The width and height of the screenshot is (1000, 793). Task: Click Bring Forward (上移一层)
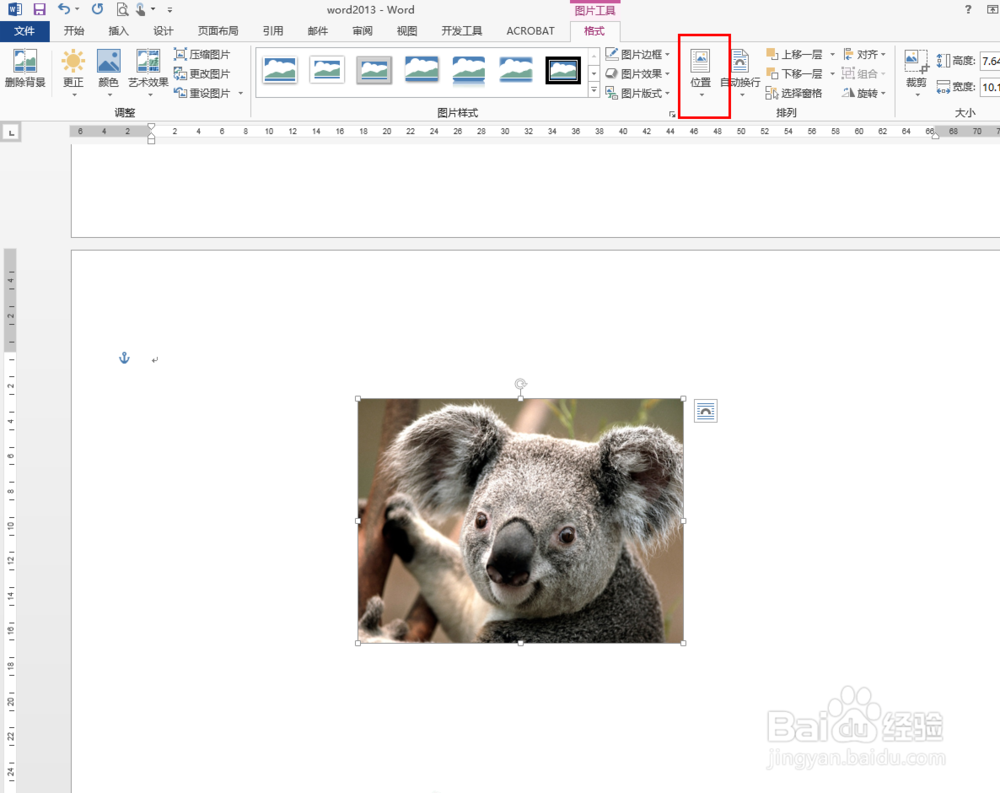795,54
